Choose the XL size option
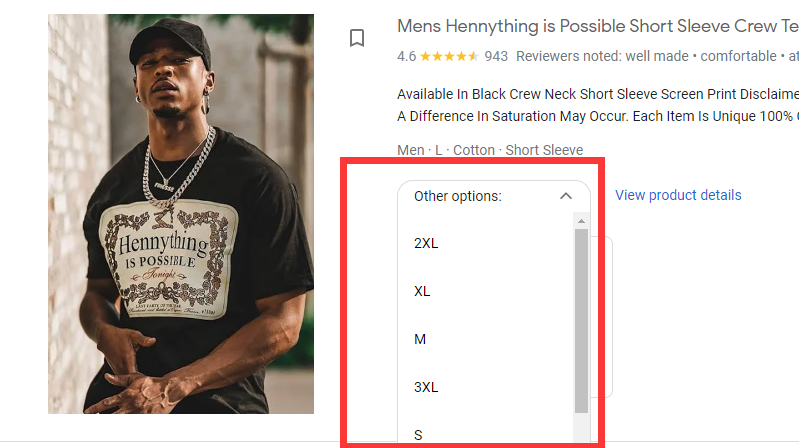The height and width of the screenshot is (448, 799). [422, 291]
